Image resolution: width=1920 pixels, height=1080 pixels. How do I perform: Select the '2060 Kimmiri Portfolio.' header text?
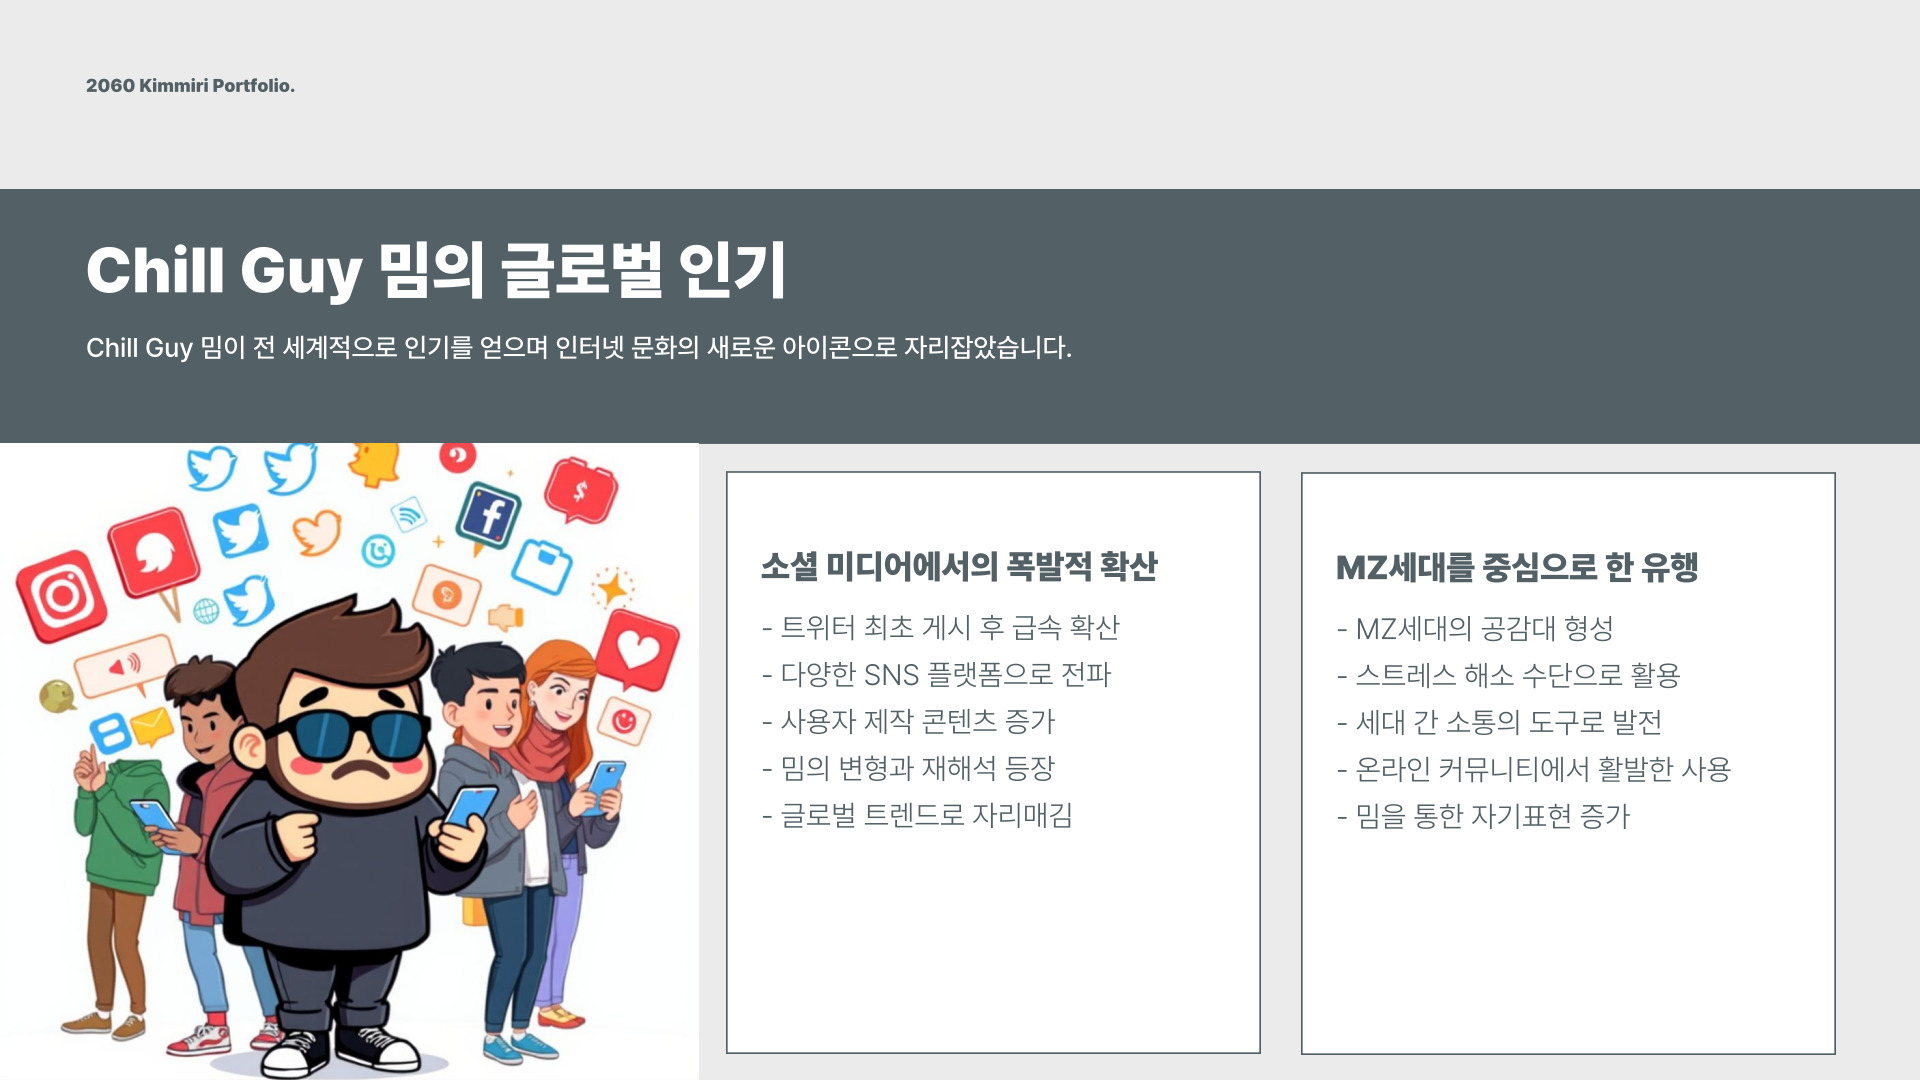tap(190, 86)
